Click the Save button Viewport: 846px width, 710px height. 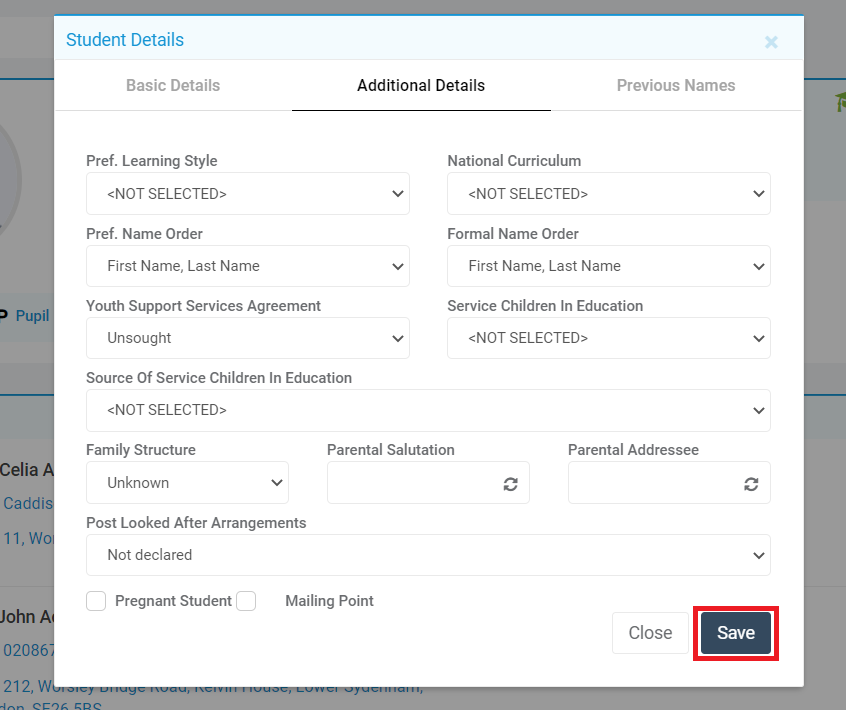click(736, 633)
